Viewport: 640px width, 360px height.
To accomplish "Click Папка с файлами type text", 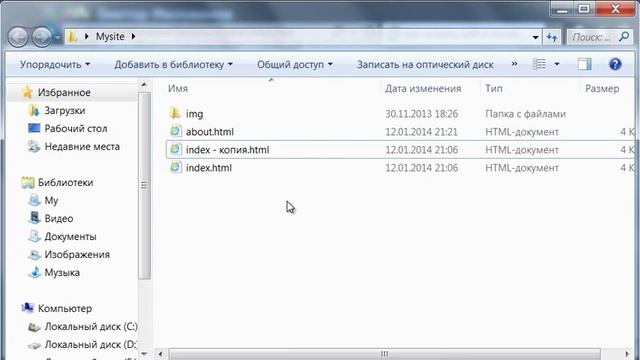I will point(525,113).
